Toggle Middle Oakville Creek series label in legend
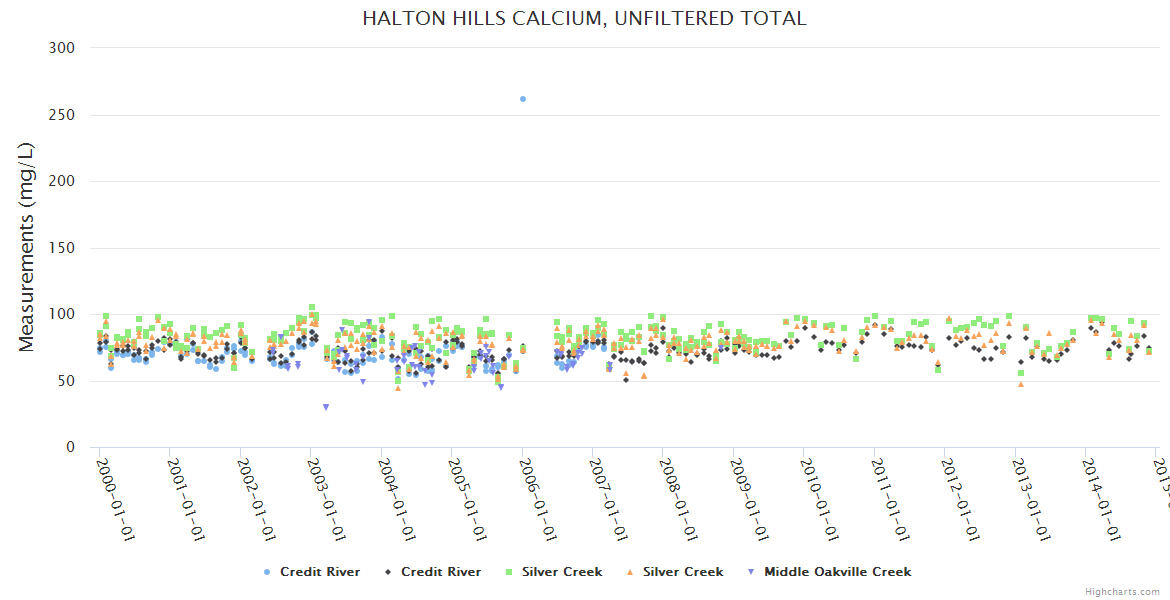This screenshot has width=1170, height=600. (837, 572)
